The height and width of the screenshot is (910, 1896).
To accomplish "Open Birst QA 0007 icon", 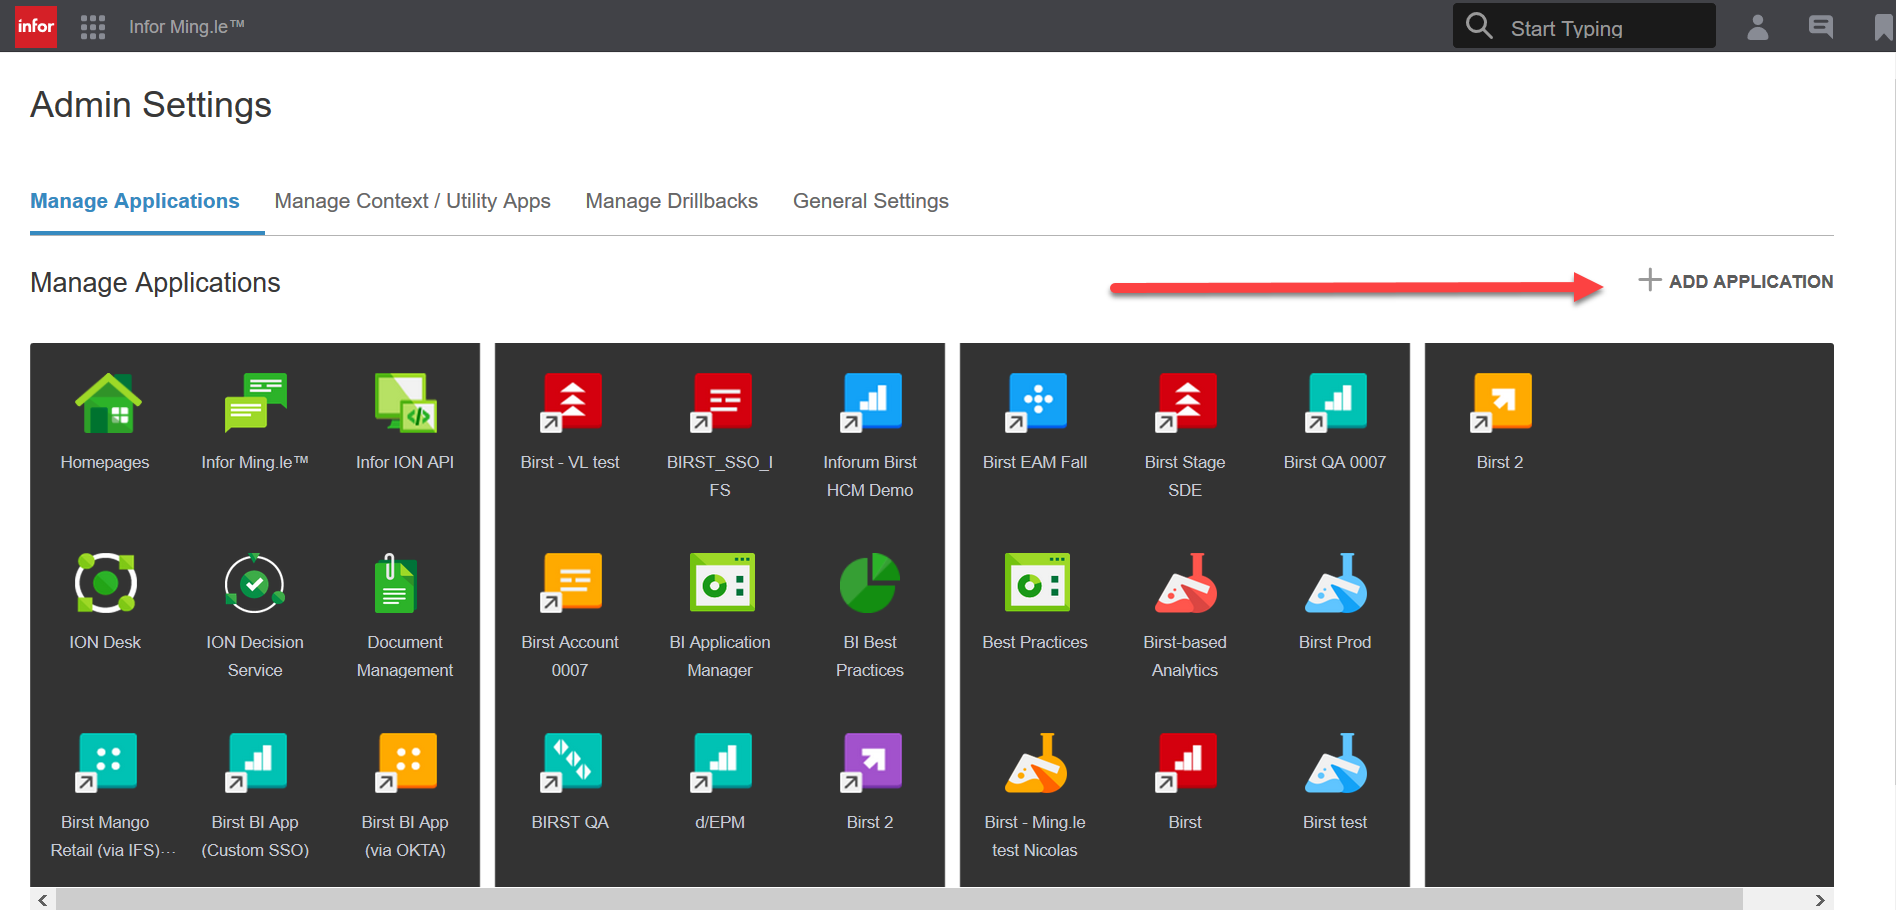I will coord(1336,403).
